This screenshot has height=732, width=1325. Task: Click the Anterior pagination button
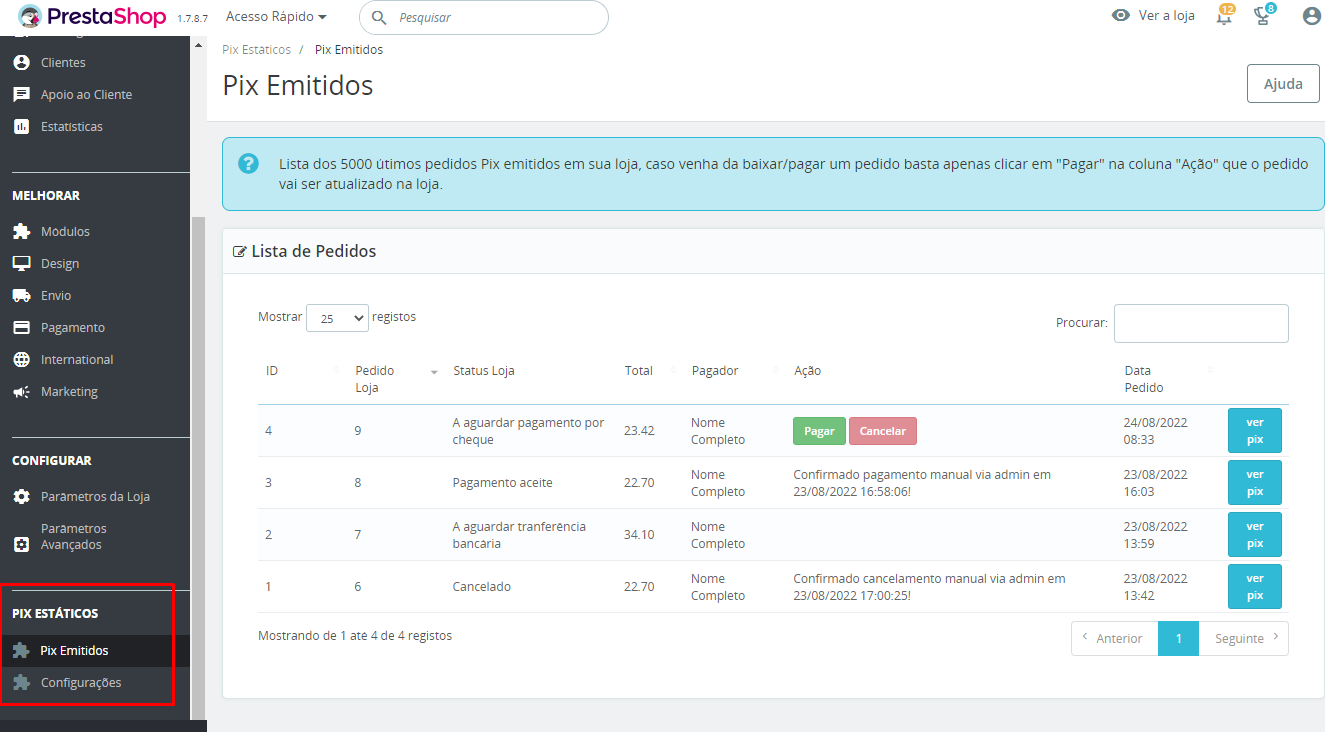tap(1115, 638)
